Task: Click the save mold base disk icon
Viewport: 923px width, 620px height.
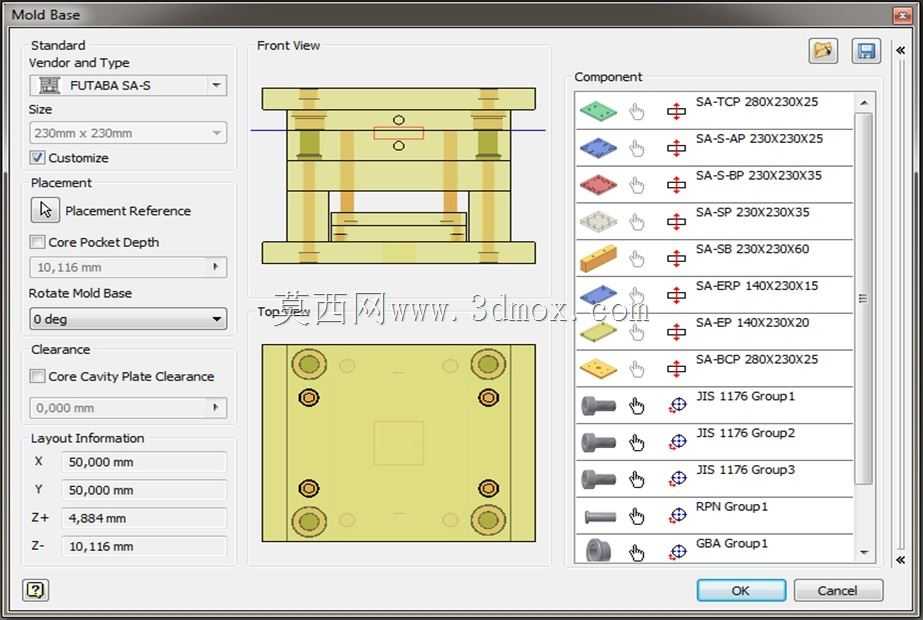Action: pos(866,51)
